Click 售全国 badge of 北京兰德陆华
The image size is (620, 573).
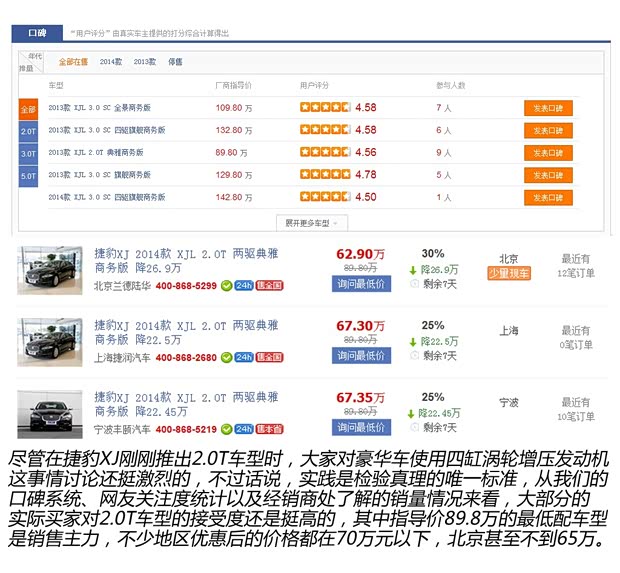coord(270,286)
